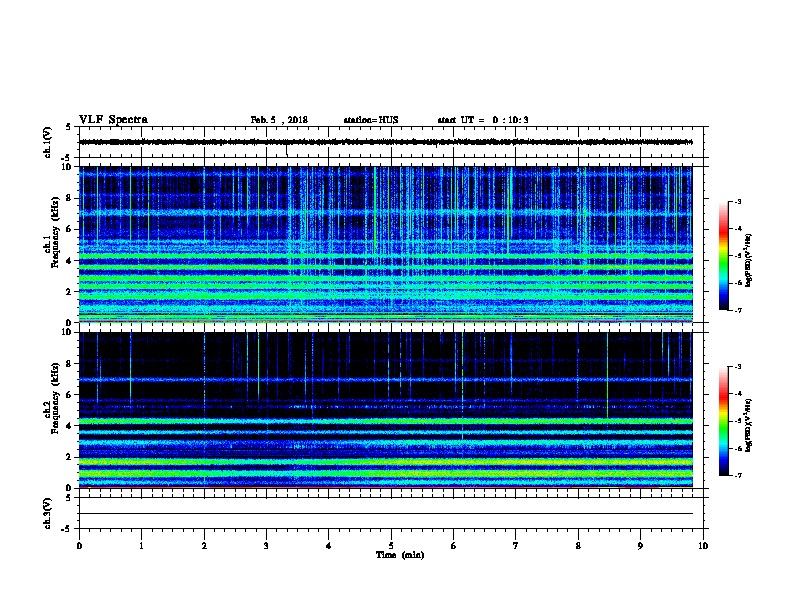The image size is (792, 612).
Task: Click time axis tick label "8"
Action: pos(578,546)
